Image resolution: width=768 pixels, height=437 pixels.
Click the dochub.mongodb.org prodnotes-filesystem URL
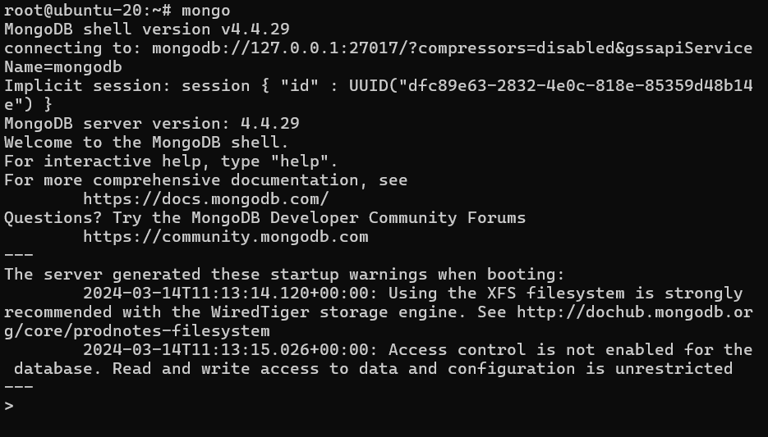click(x=635, y=312)
